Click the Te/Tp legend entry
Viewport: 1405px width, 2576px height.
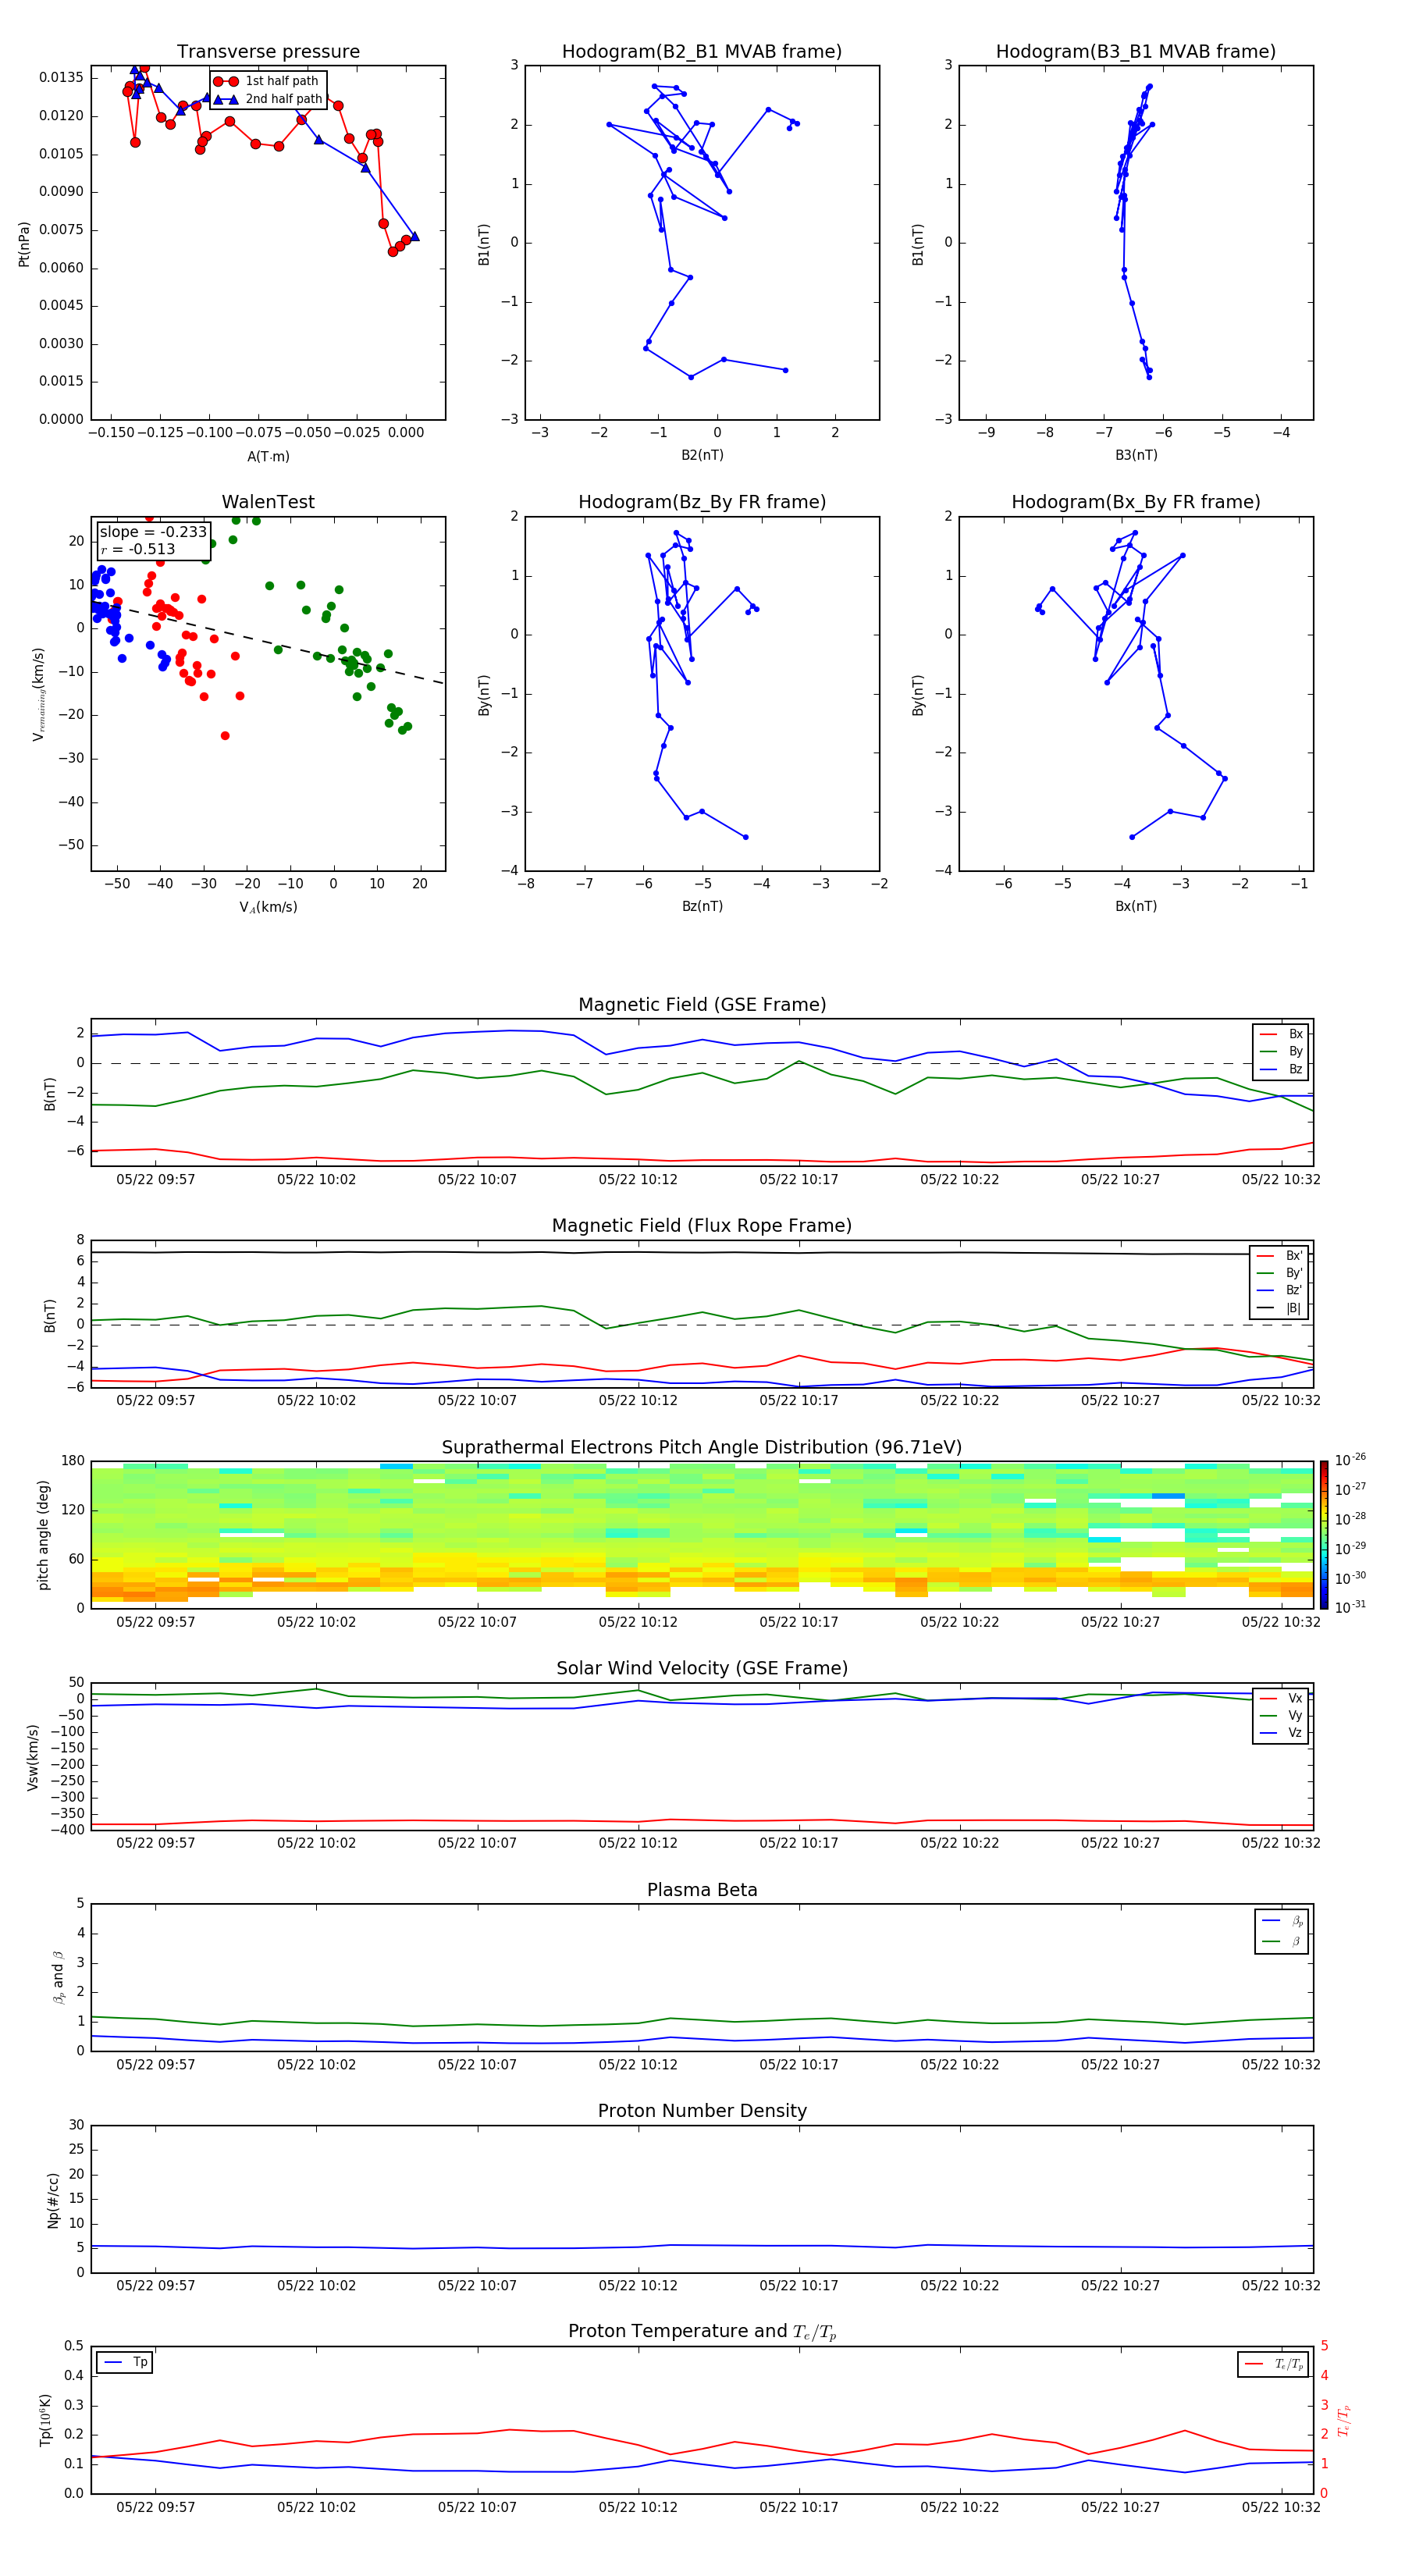1275,2364
